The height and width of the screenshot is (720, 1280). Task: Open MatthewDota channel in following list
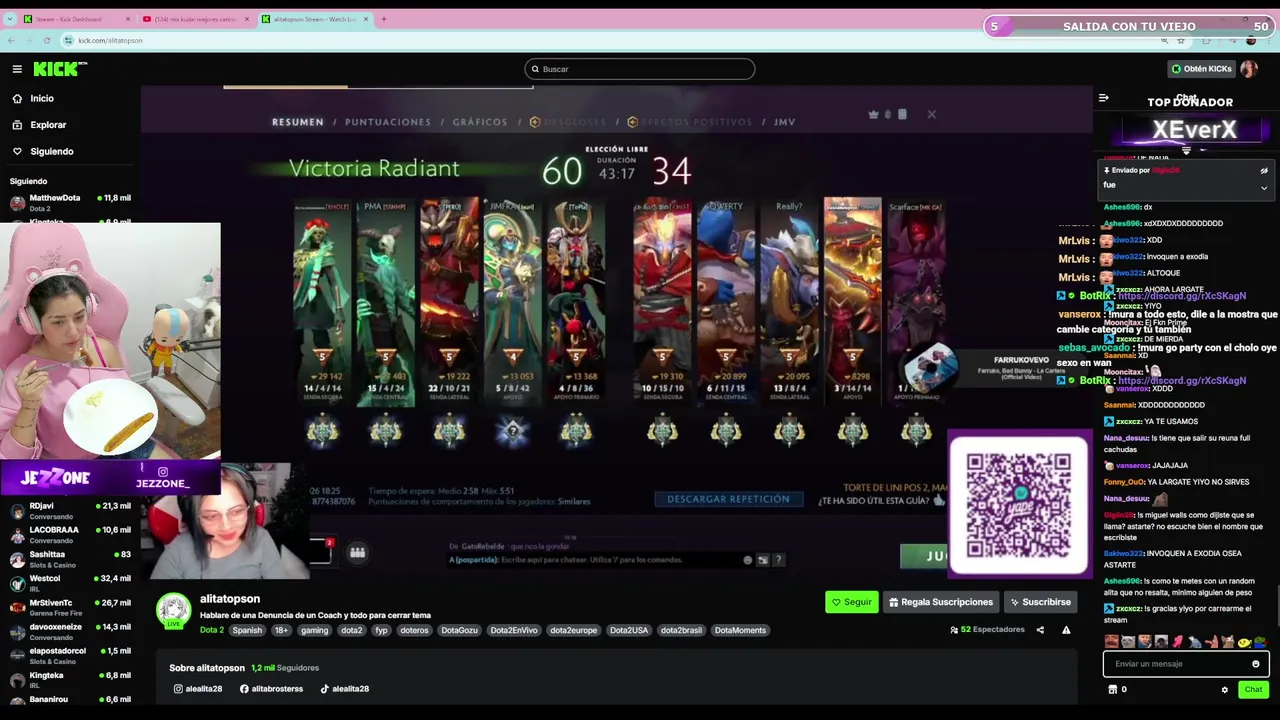tap(70, 202)
